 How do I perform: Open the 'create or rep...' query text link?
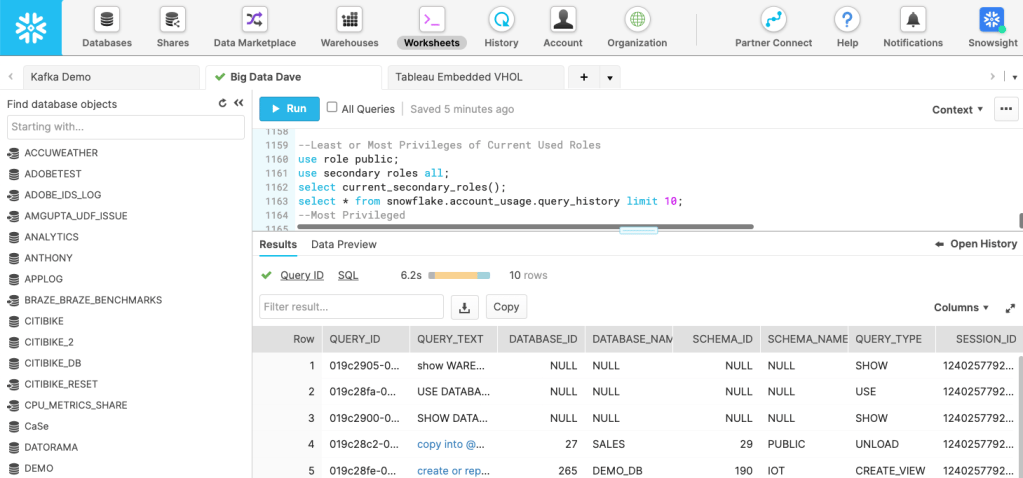pyautogui.click(x=453, y=470)
